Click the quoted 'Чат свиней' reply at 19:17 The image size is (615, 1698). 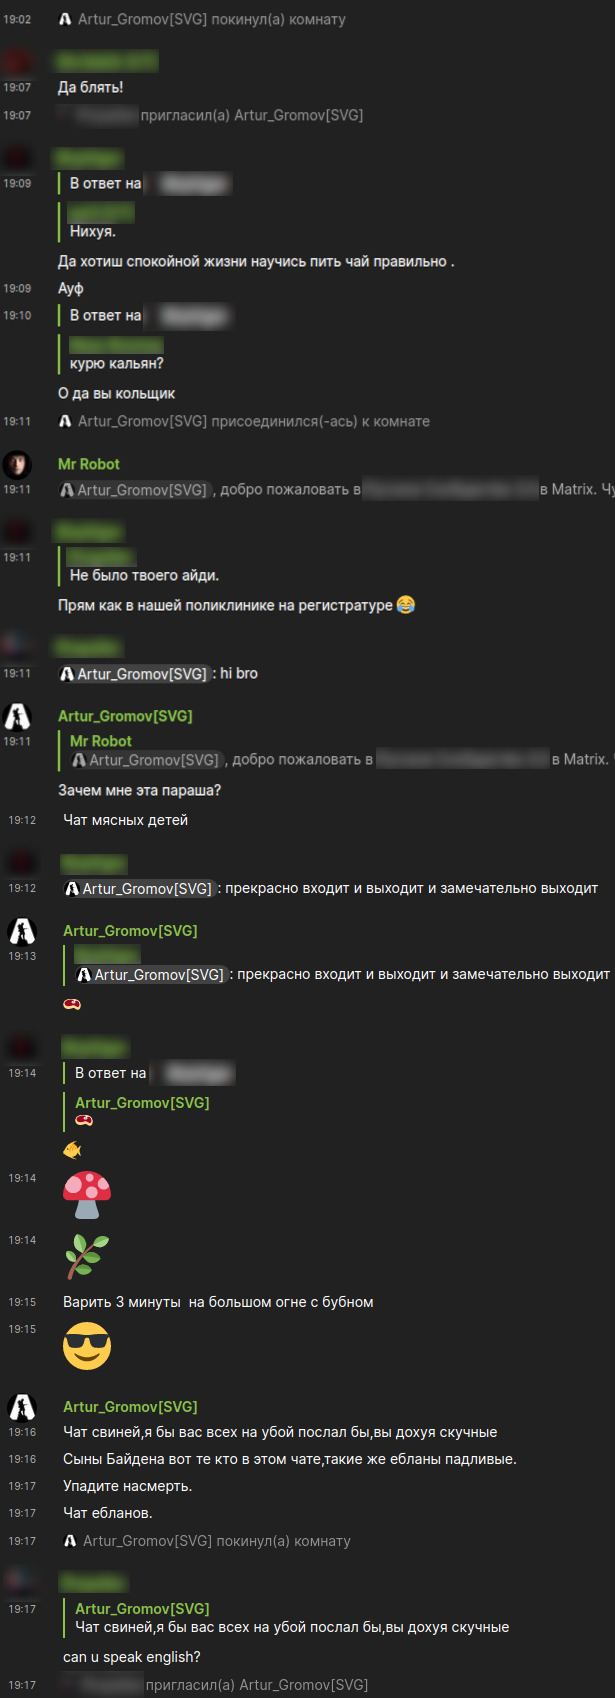[x=292, y=1618]
